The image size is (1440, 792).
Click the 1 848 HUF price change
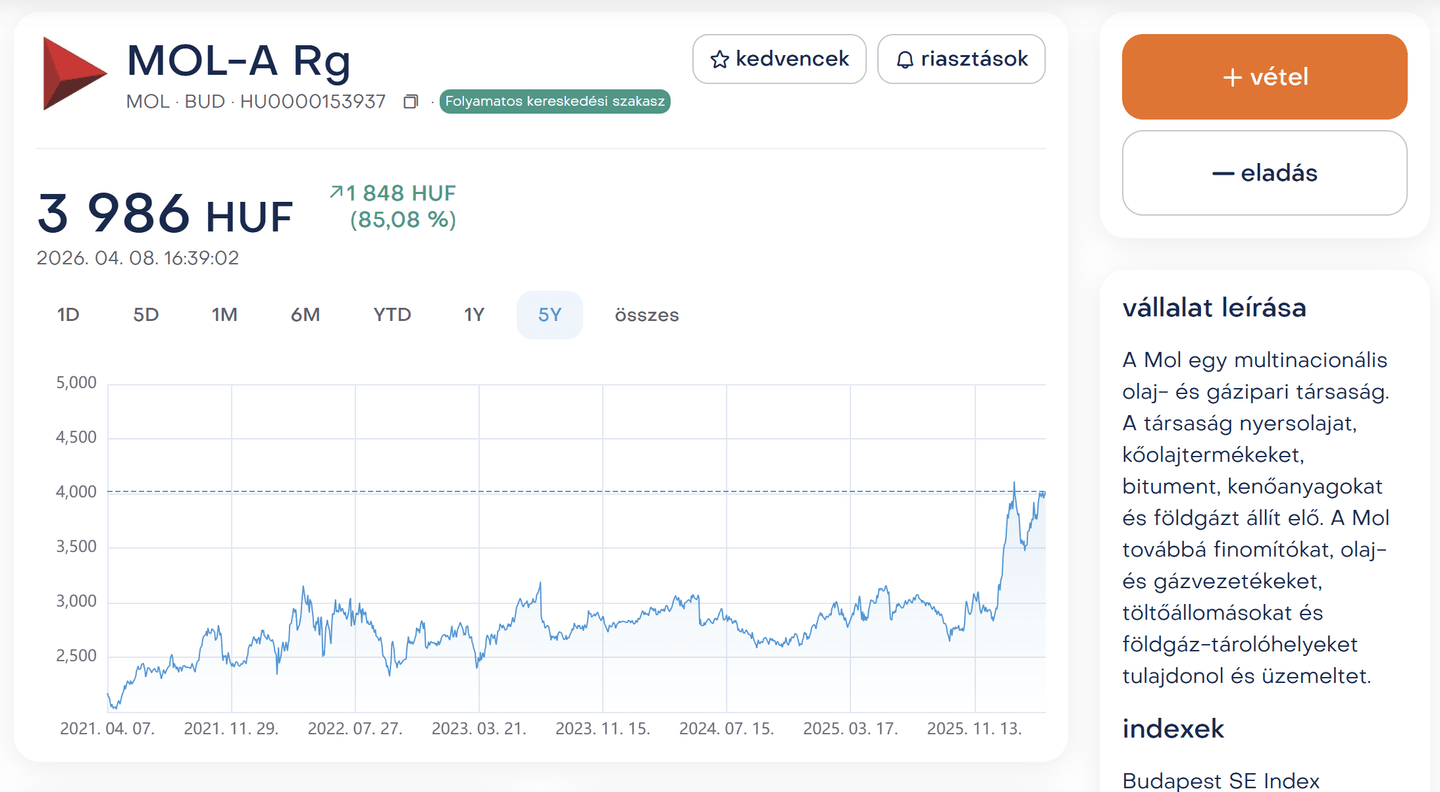pos(401,194)
